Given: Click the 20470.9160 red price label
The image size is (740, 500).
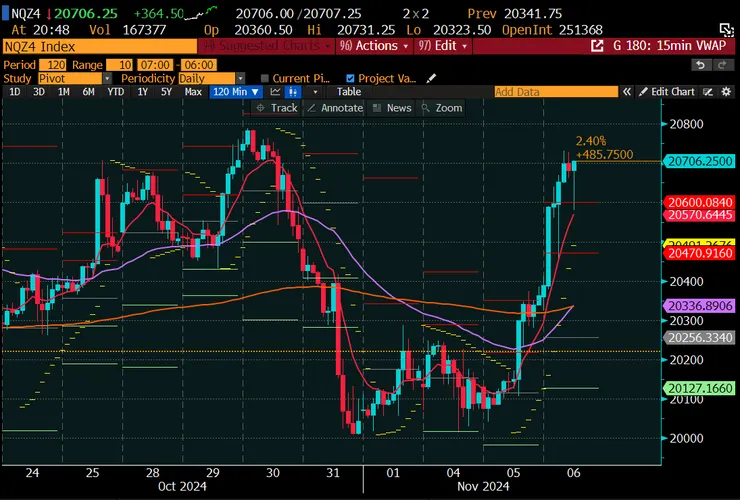Looking at the screenshot, I should click(700, 253).
